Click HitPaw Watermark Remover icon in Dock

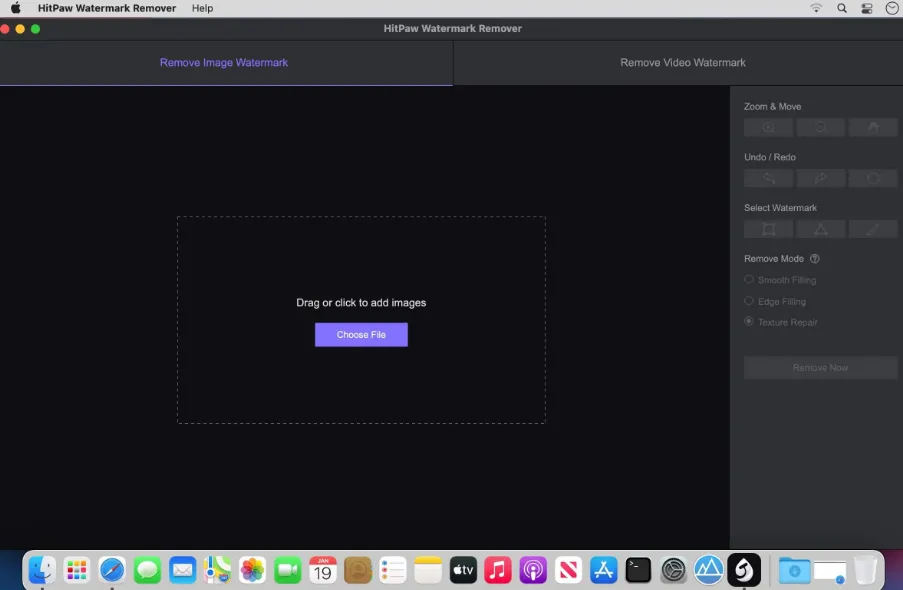pos(743,570)
